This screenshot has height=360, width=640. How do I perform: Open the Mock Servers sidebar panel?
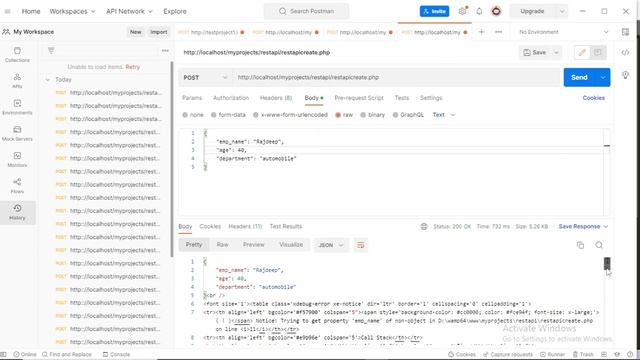[17, 133]
